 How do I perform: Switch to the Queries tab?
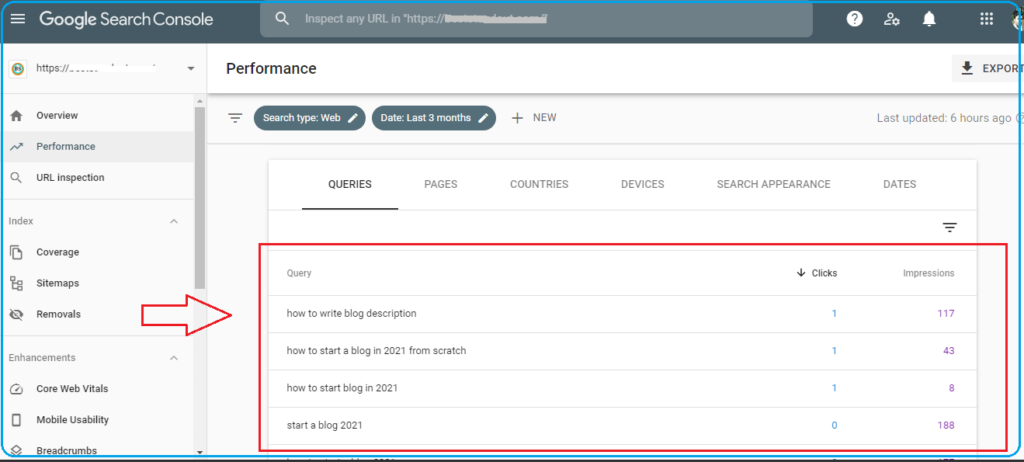[x=350, y=184]
